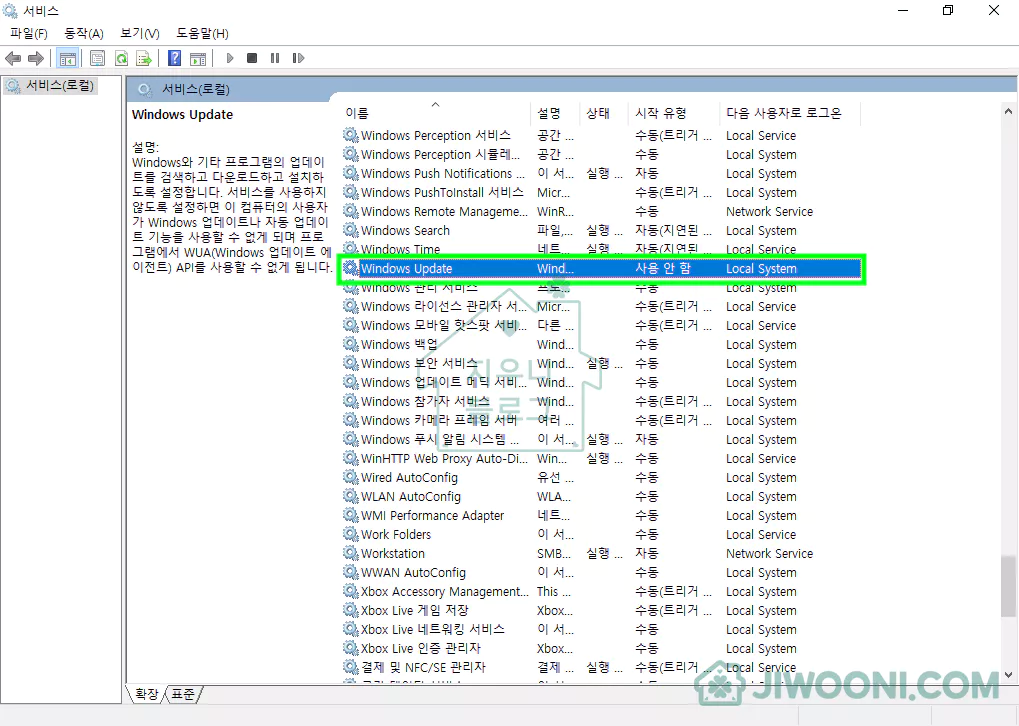This screenshot has width=1019, height=726.
Task: Sort by the 이름 column header
Action: [x=435, y=113]
